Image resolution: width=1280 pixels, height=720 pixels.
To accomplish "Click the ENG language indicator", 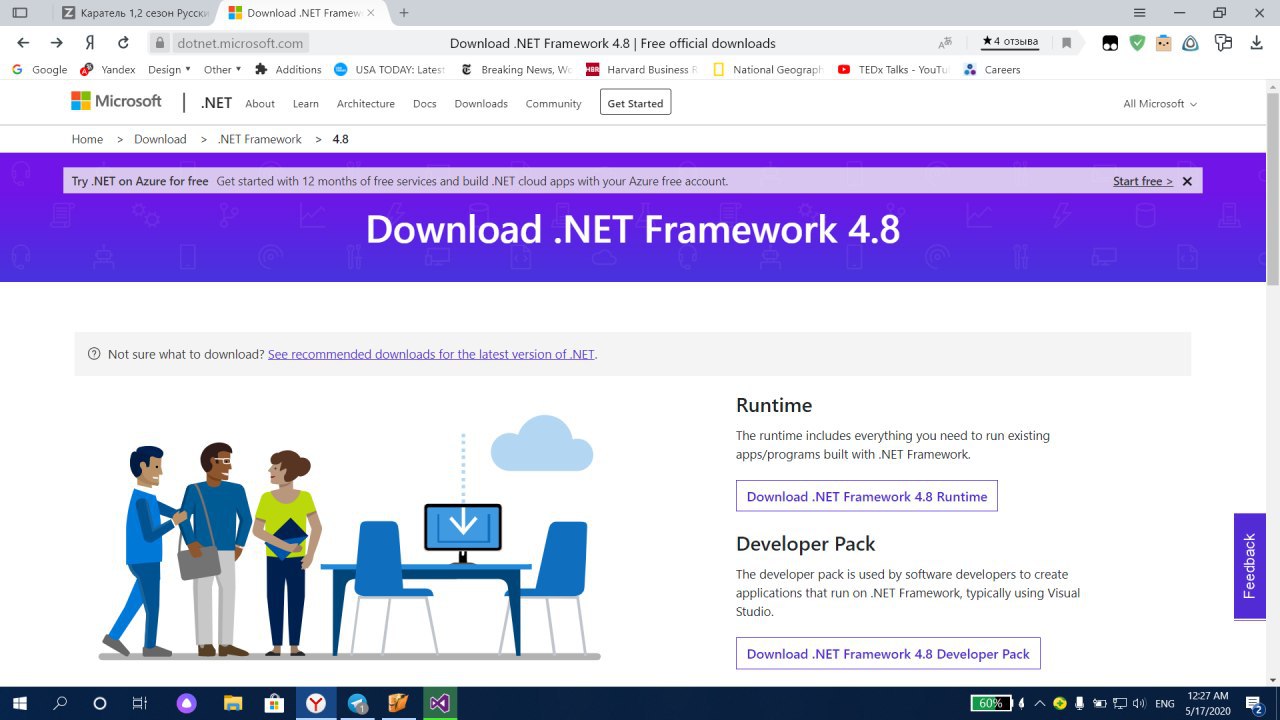I will click(1165, 703).
